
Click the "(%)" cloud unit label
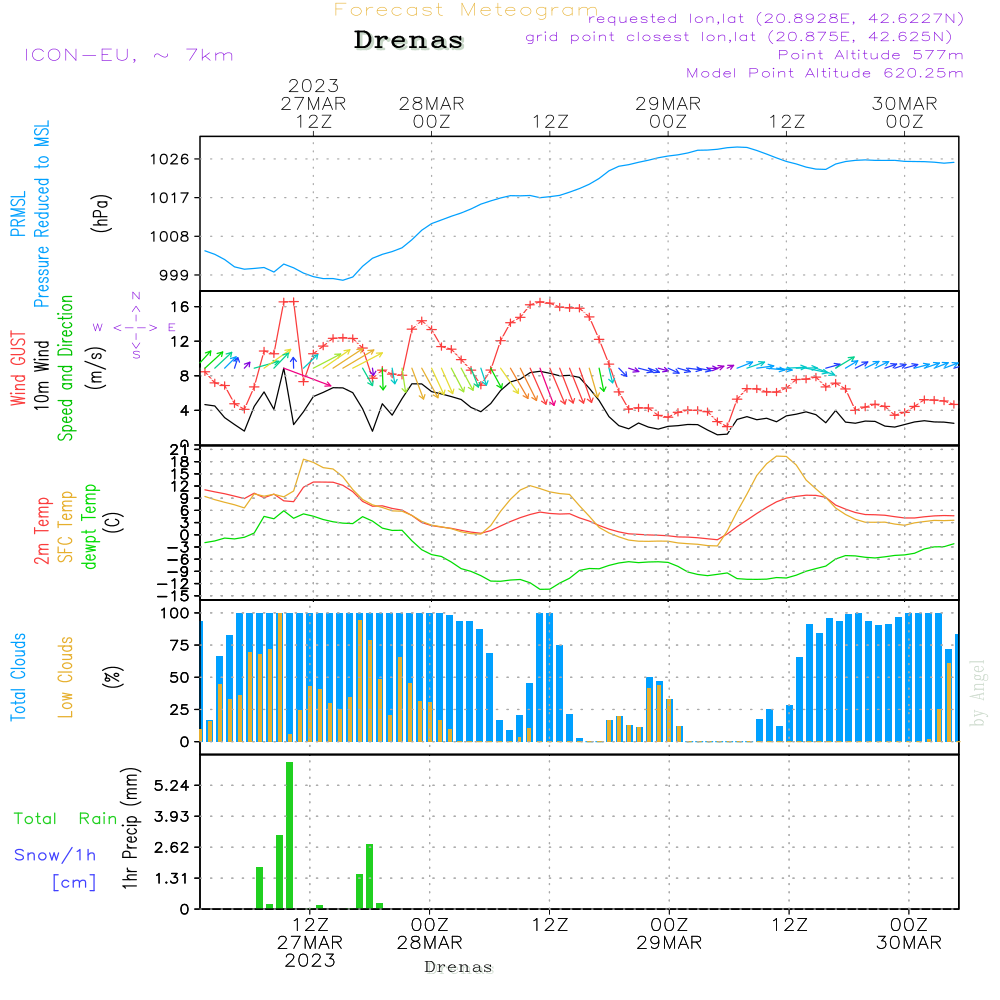(112, 677)
